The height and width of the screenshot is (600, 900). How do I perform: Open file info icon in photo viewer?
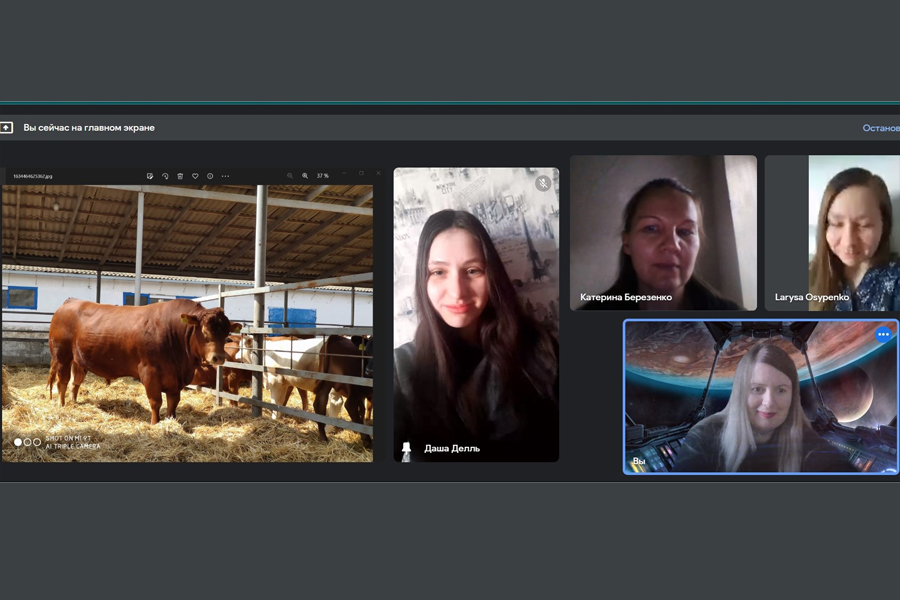click(x=210, y=176)
